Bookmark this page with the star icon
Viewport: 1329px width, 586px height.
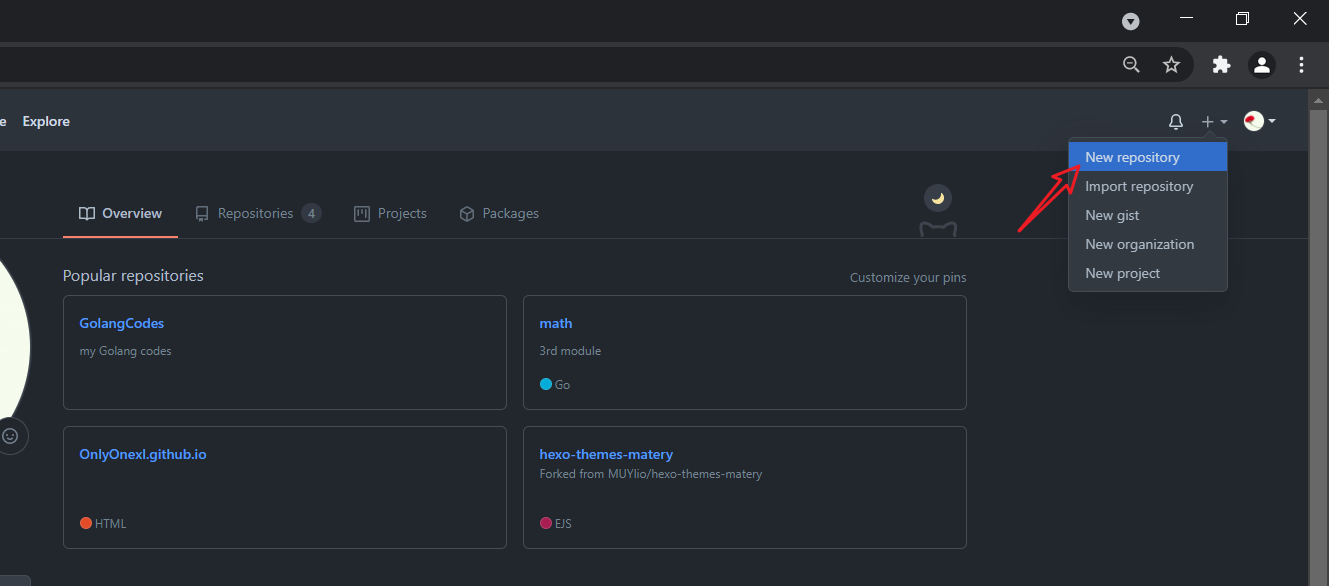pos(1171,65)
